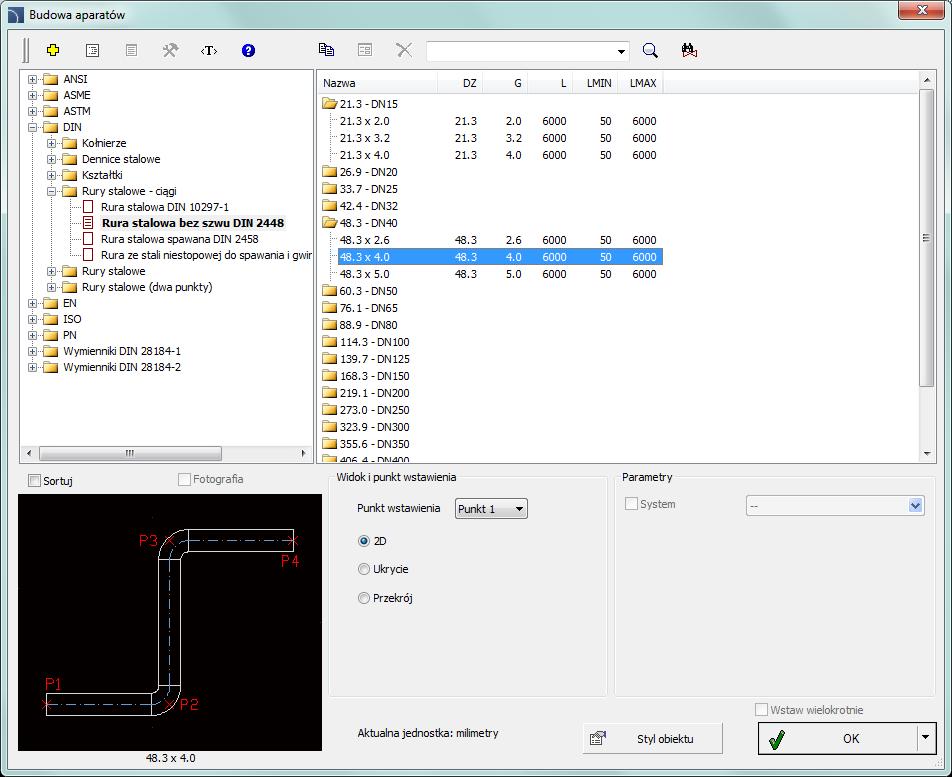Open the System parameter dropdown
Screen dimensions: 952x777
coord(916,506)
